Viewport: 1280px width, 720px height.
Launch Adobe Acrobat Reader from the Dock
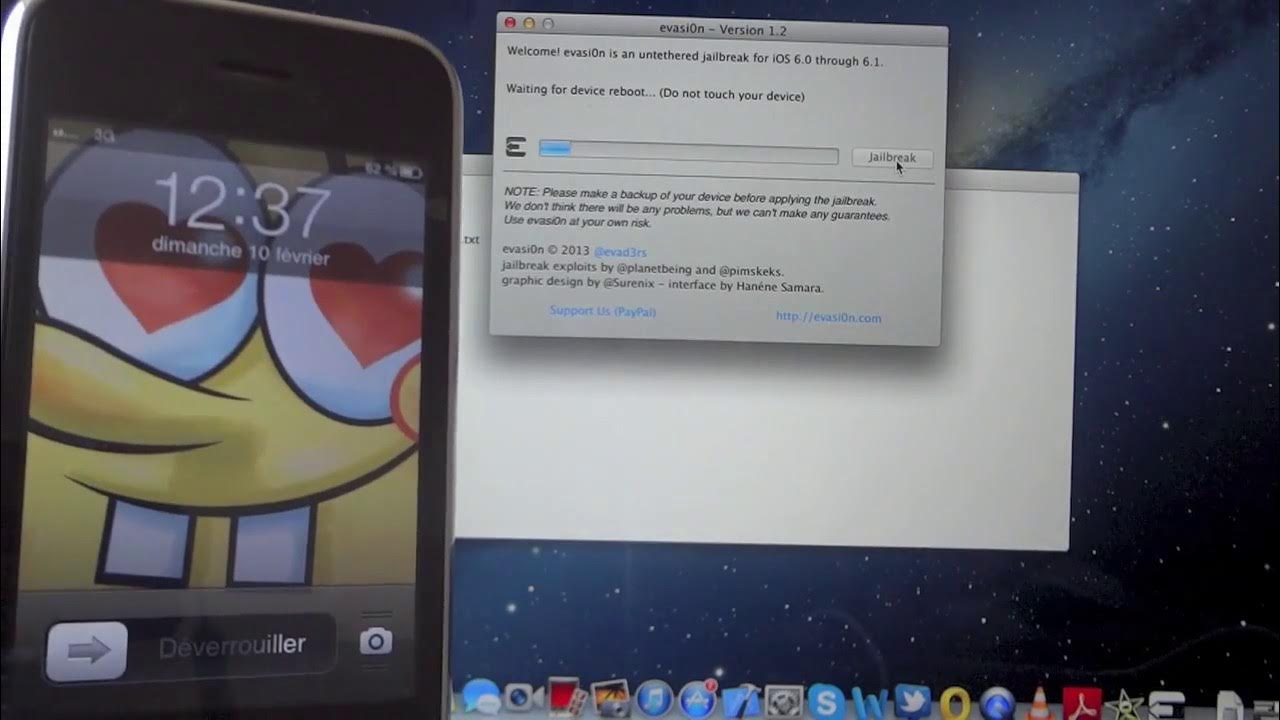point(1083,703)
